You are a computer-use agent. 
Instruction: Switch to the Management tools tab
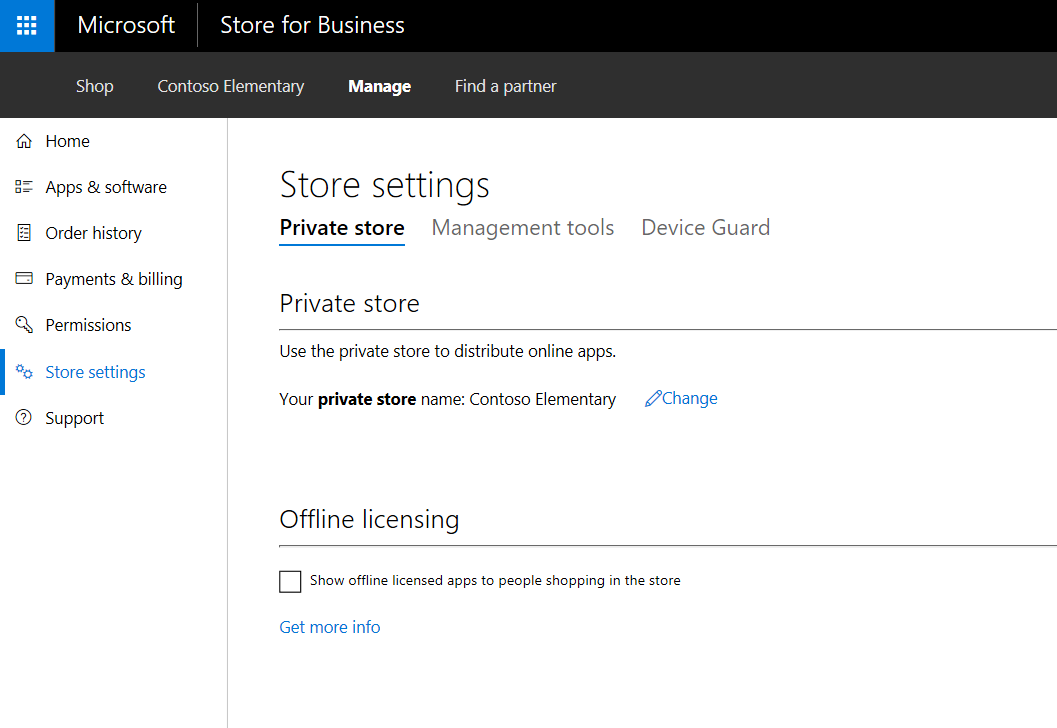pyautogui.click(x=522, y=229)
